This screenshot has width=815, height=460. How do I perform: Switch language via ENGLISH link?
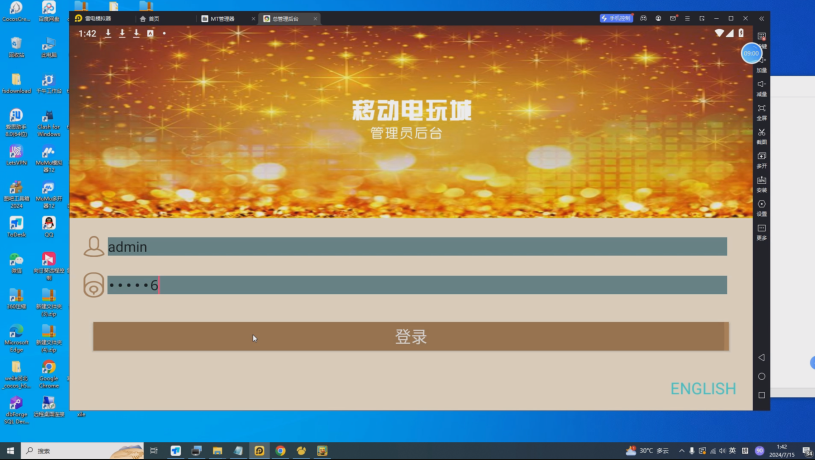(702, 389)
